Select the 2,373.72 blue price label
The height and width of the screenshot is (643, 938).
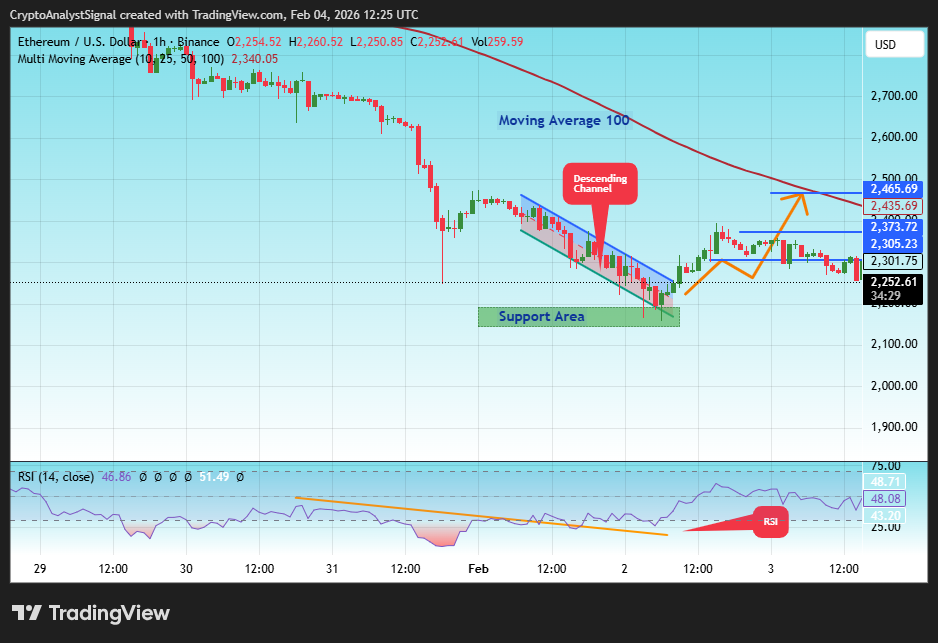coord(894,227)
